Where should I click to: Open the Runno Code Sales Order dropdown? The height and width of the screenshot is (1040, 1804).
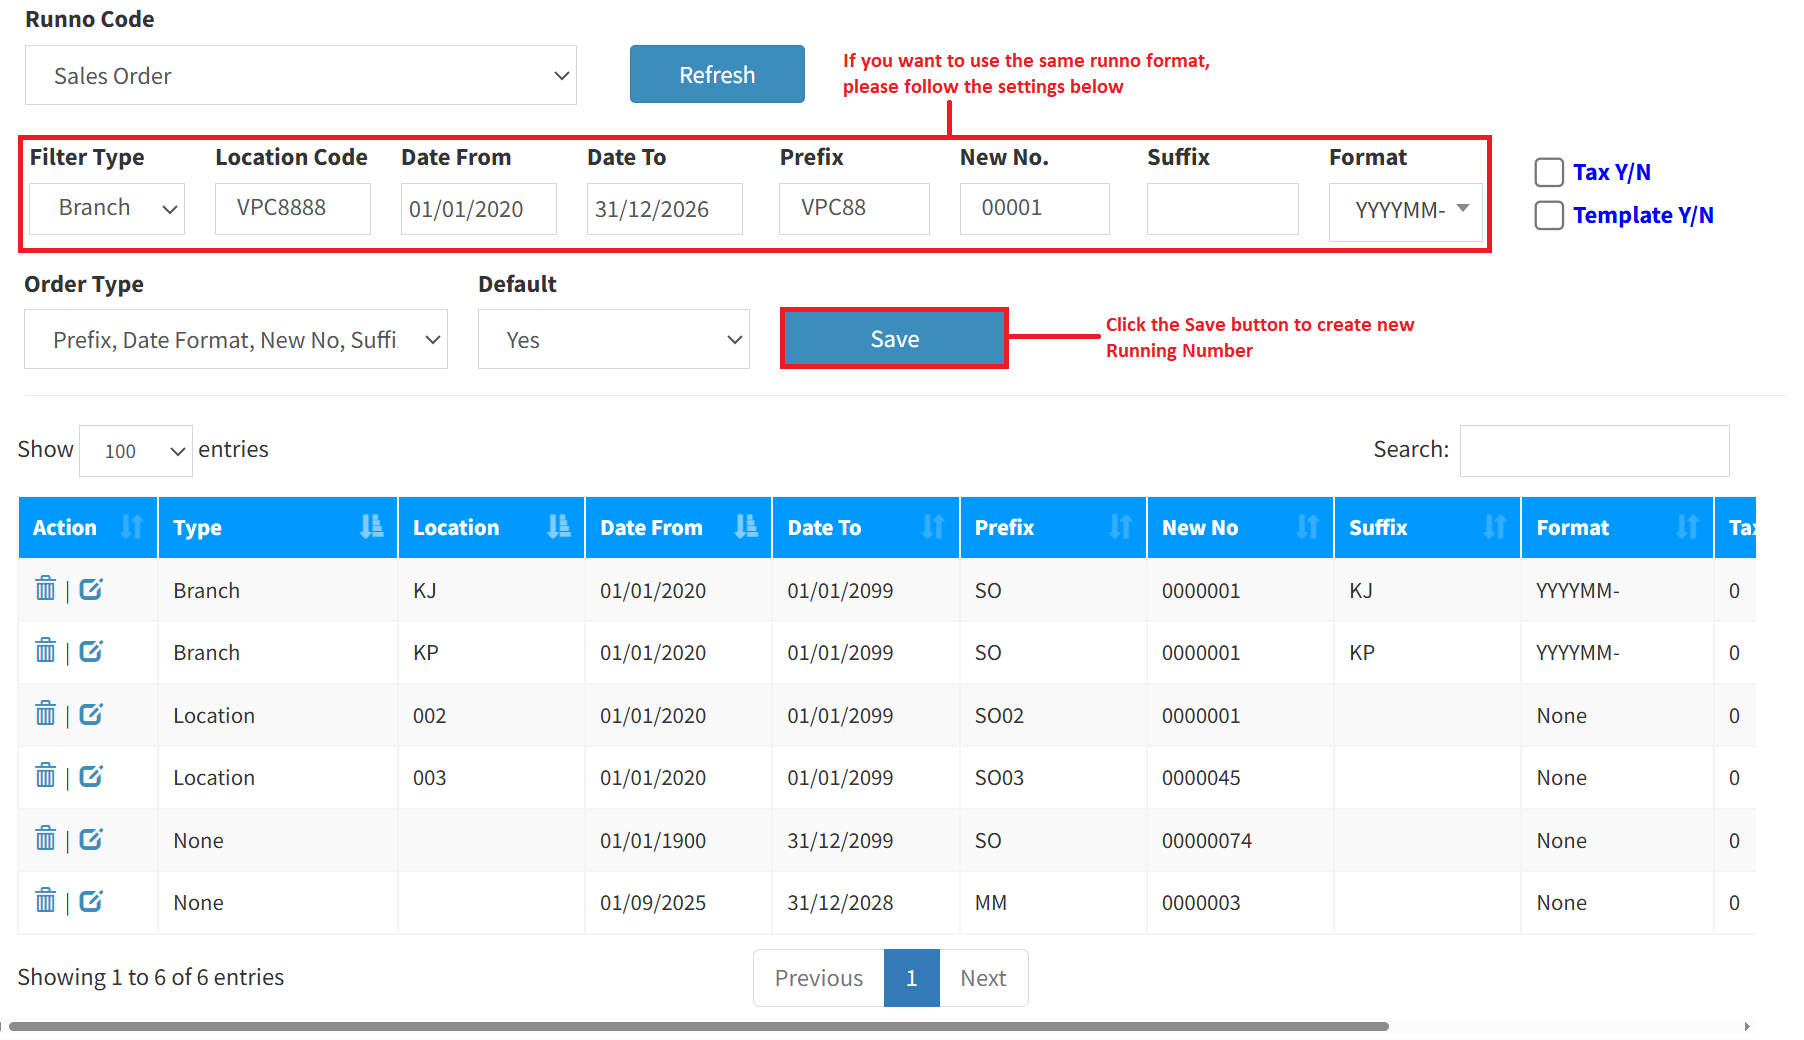click(300, 76)
